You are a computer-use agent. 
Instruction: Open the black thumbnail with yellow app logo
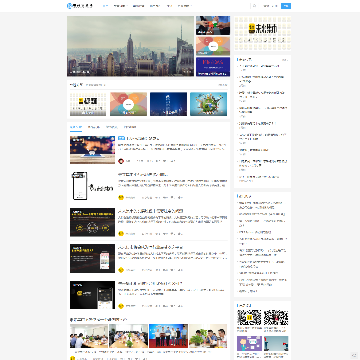point(92,295)
